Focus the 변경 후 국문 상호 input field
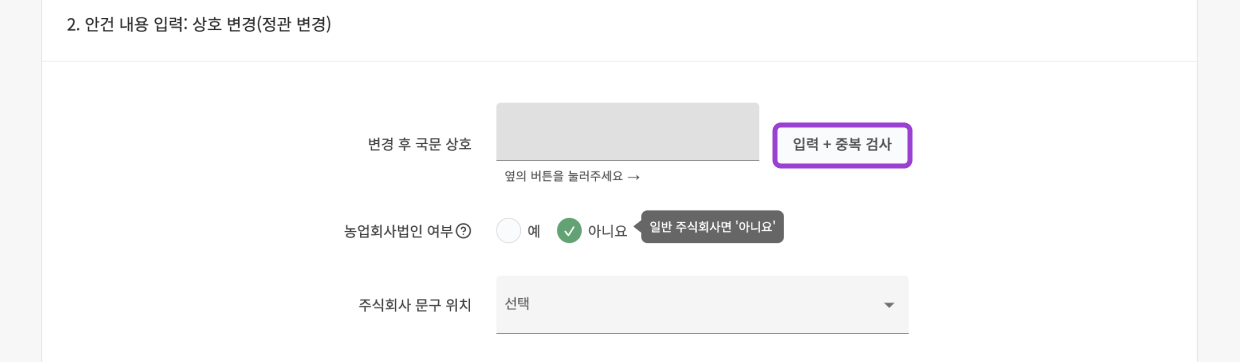This screenshot has width=1240, height=362. pyautogui.click(x=627, y=132)
